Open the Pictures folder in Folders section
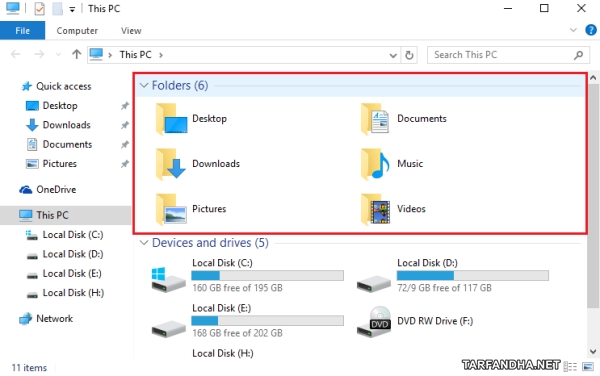The width and height of the screenshot is (600, 376). coord(171,209)
